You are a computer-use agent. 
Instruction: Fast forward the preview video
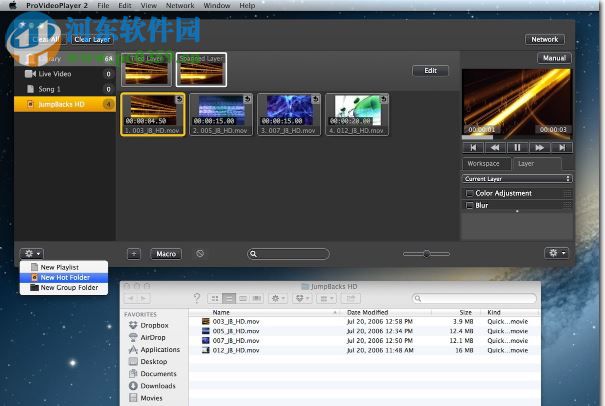[x=539, y=147]
